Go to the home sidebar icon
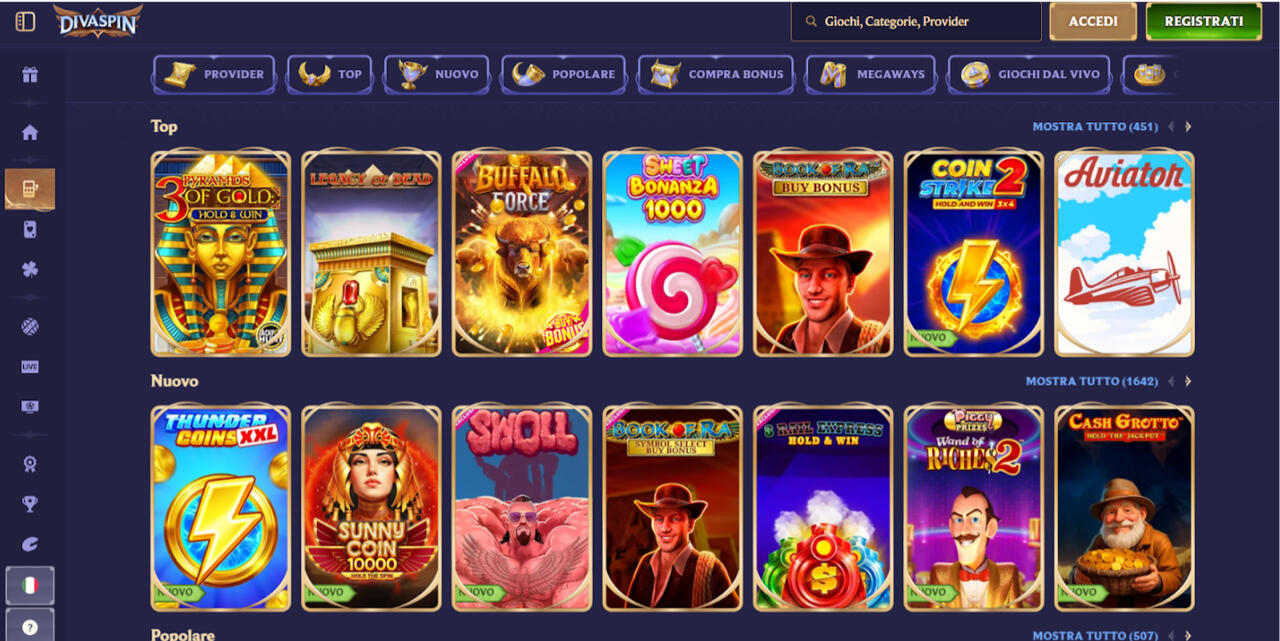This screenshot has width=1280, height=641. [30, 132]
